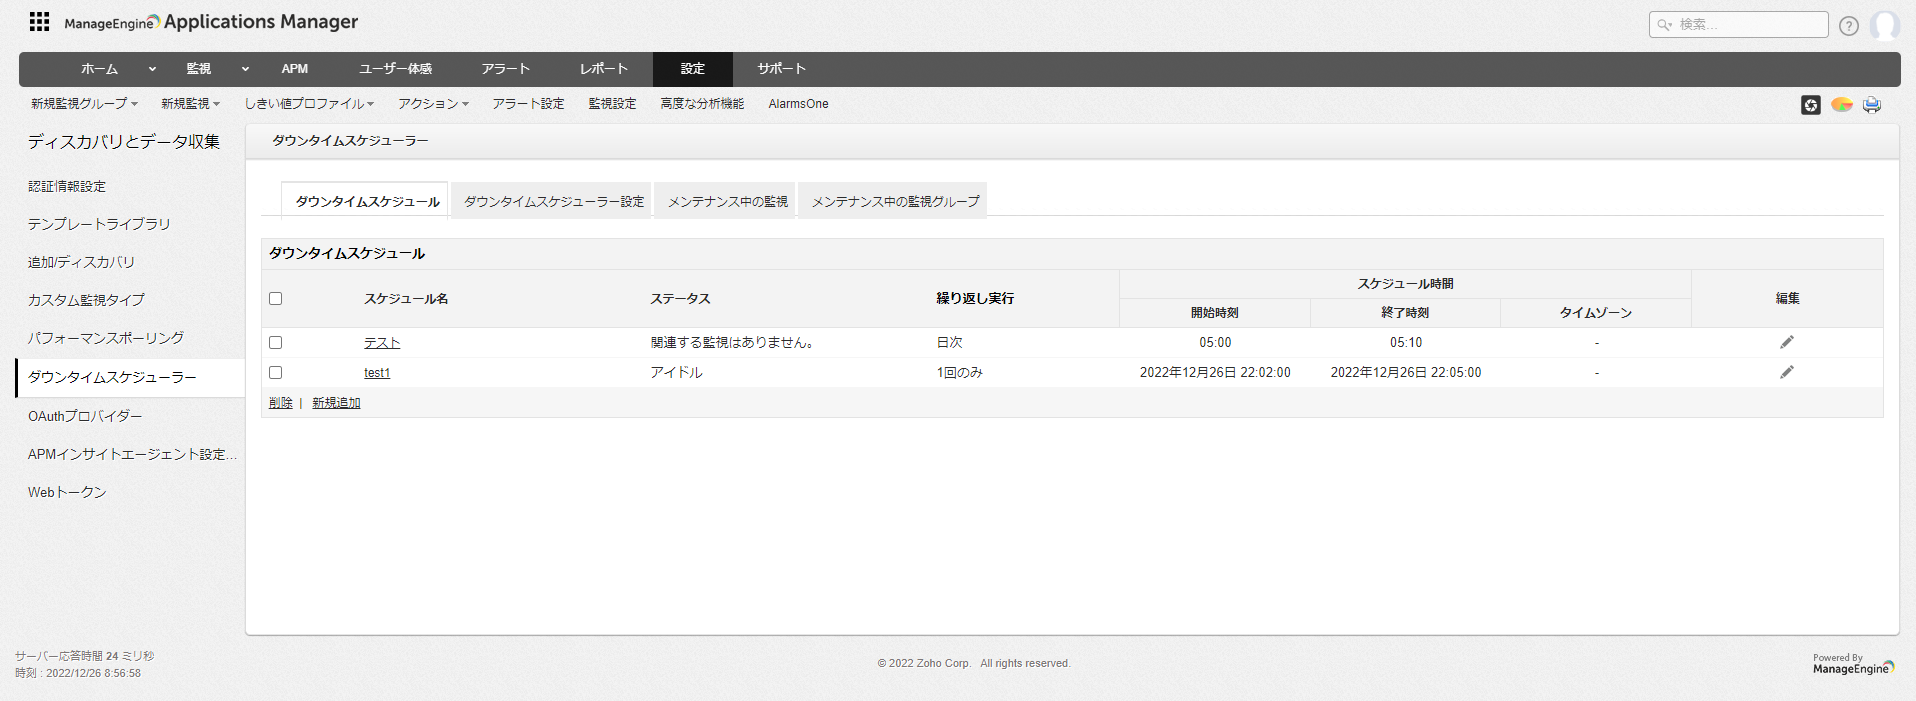Toggle the select-all checkbox in table header
Viewport: 1916px width, 701px height.
(x=276, y=299)
